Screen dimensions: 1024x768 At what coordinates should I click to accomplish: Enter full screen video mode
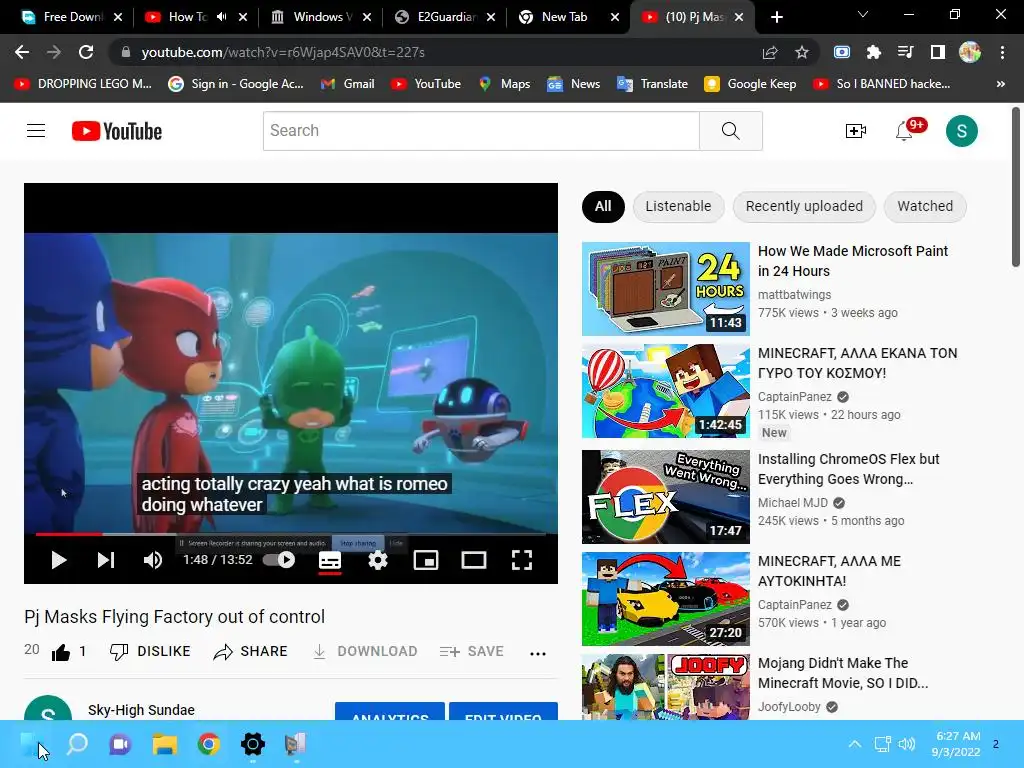pyautogui.click(x=522, y=560)
